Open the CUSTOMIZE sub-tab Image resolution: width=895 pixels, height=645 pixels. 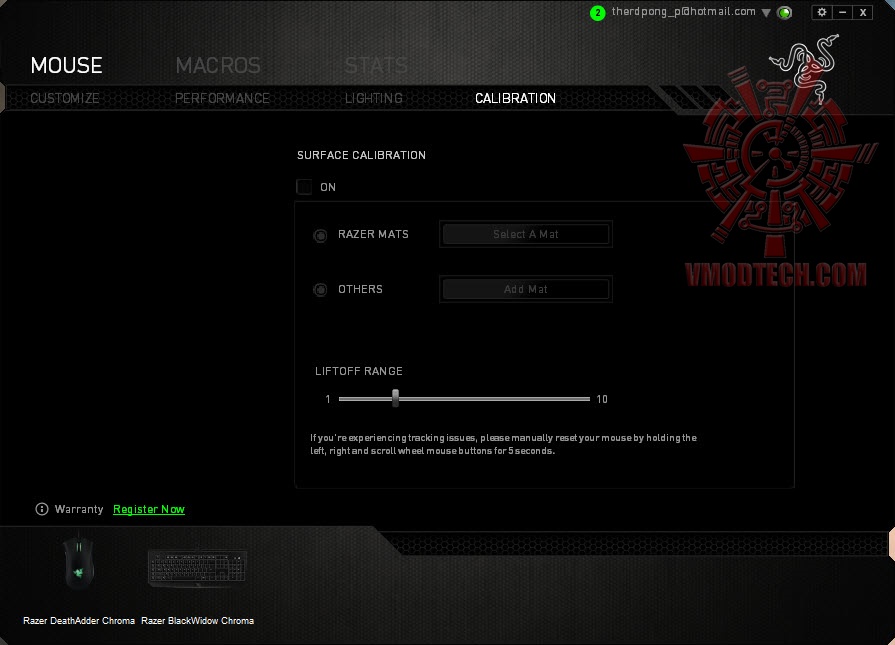pyautogui.click(x=65, y=98)
